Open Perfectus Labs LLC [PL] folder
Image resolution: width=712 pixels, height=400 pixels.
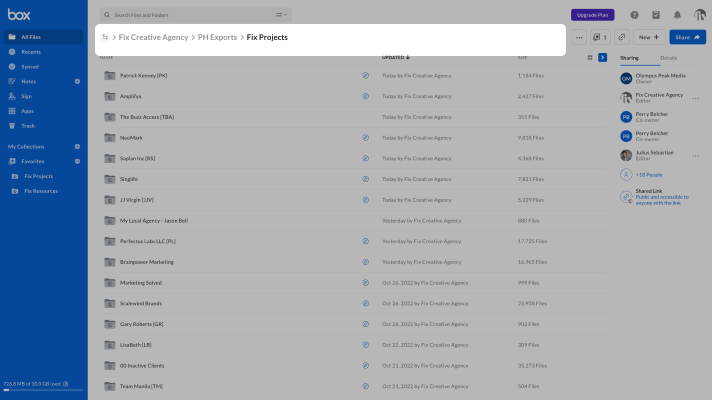(148, 242)
